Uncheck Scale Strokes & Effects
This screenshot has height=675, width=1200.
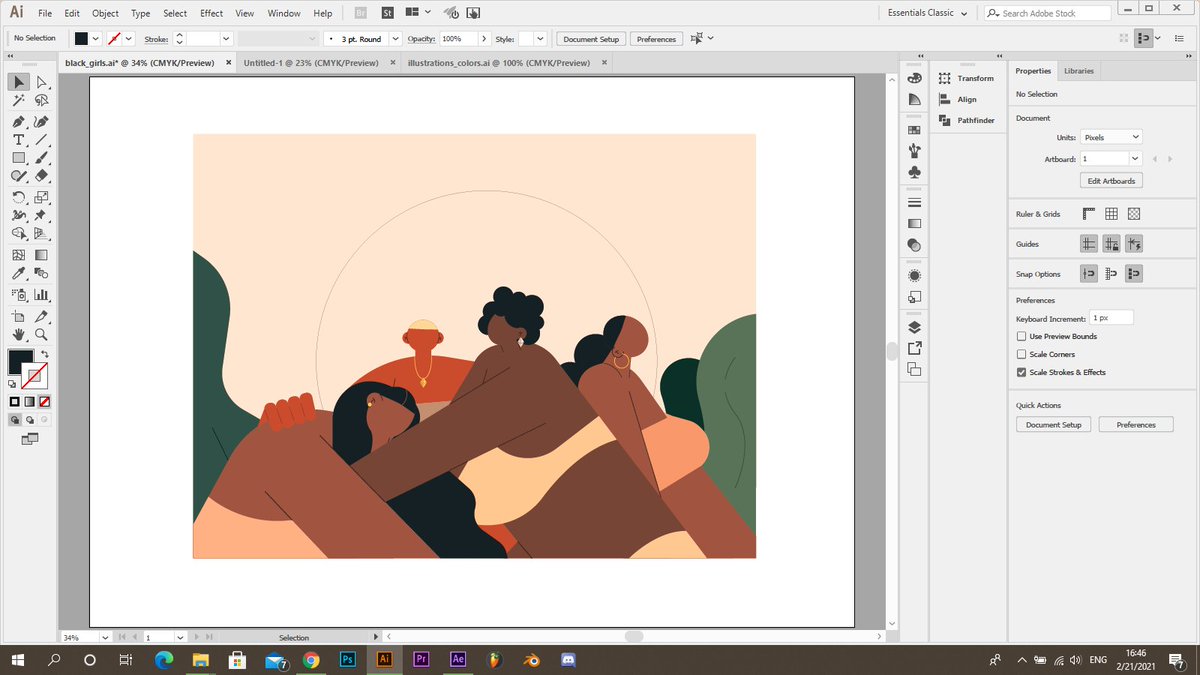click(1021, 372)
